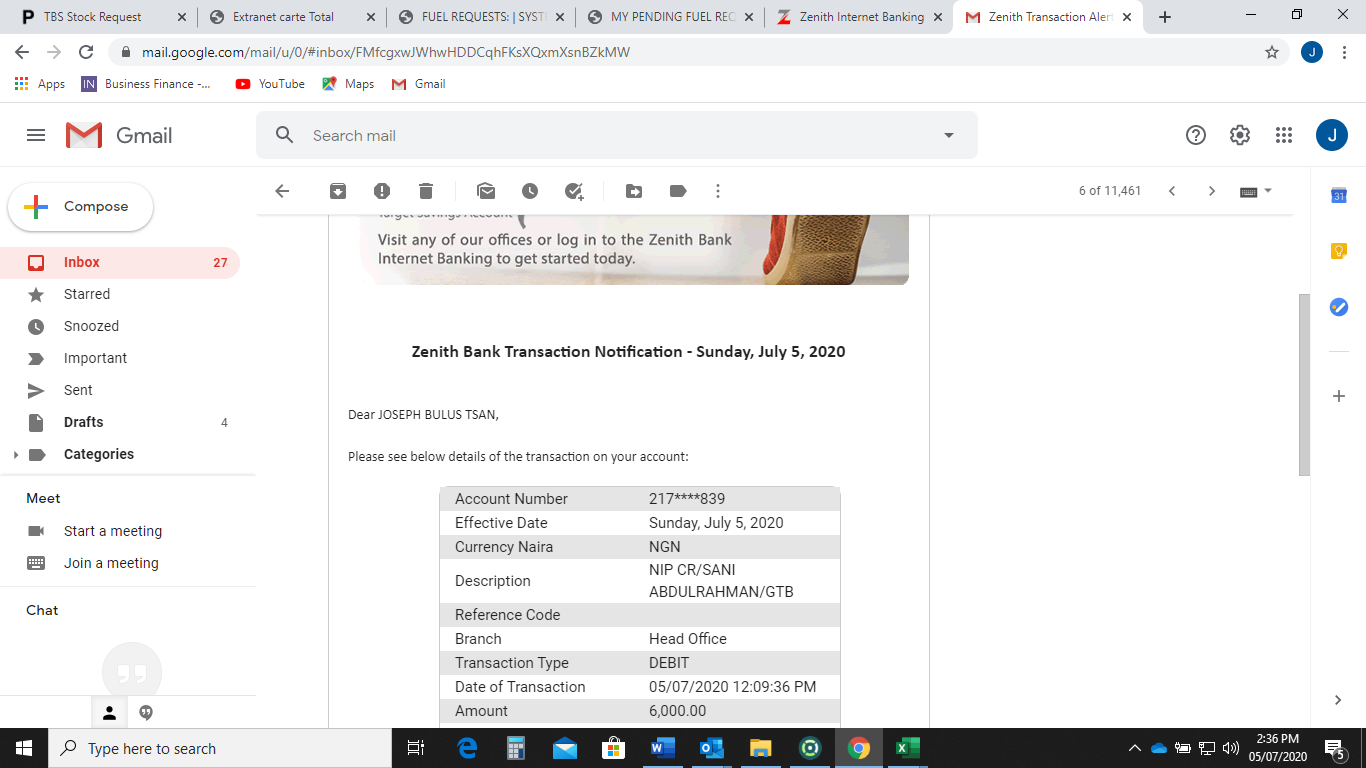Reload the current page
Screen dimensions: 1366x768
tap(86, 52)
